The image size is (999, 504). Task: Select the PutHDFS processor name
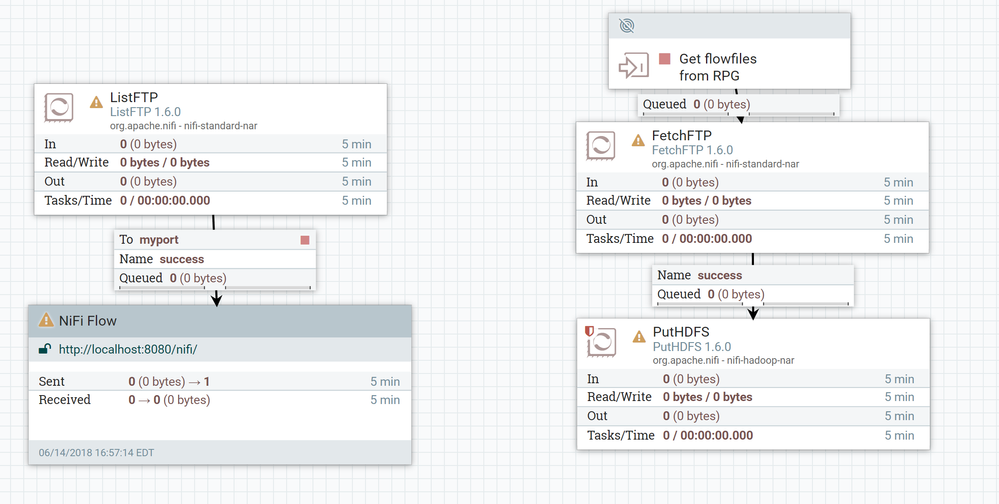(x=683, y=332)
